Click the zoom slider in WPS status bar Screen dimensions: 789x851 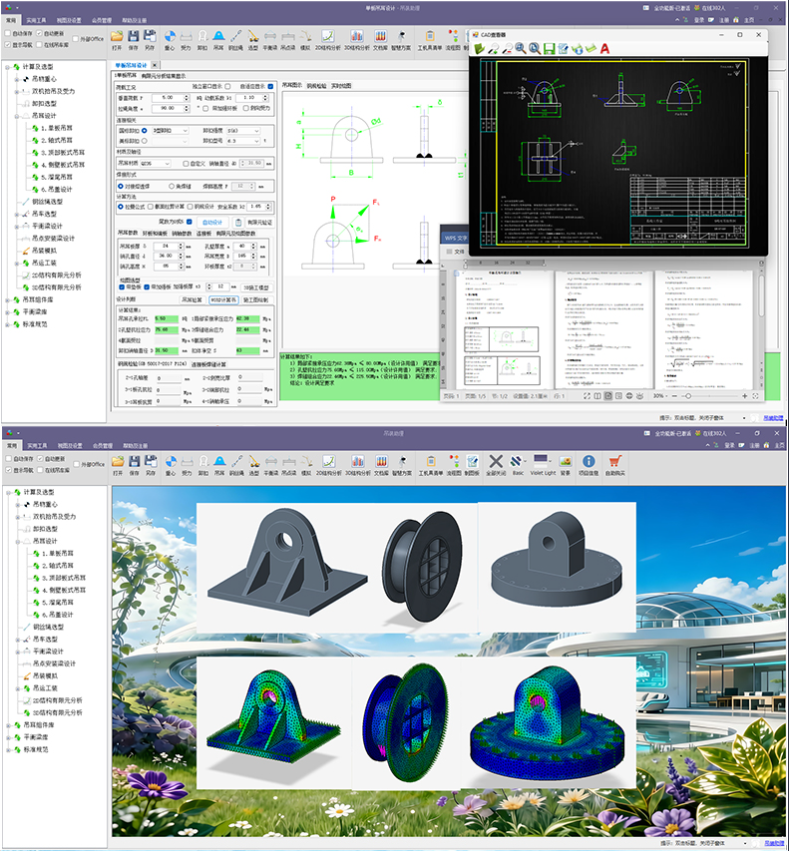click(688, 396)
